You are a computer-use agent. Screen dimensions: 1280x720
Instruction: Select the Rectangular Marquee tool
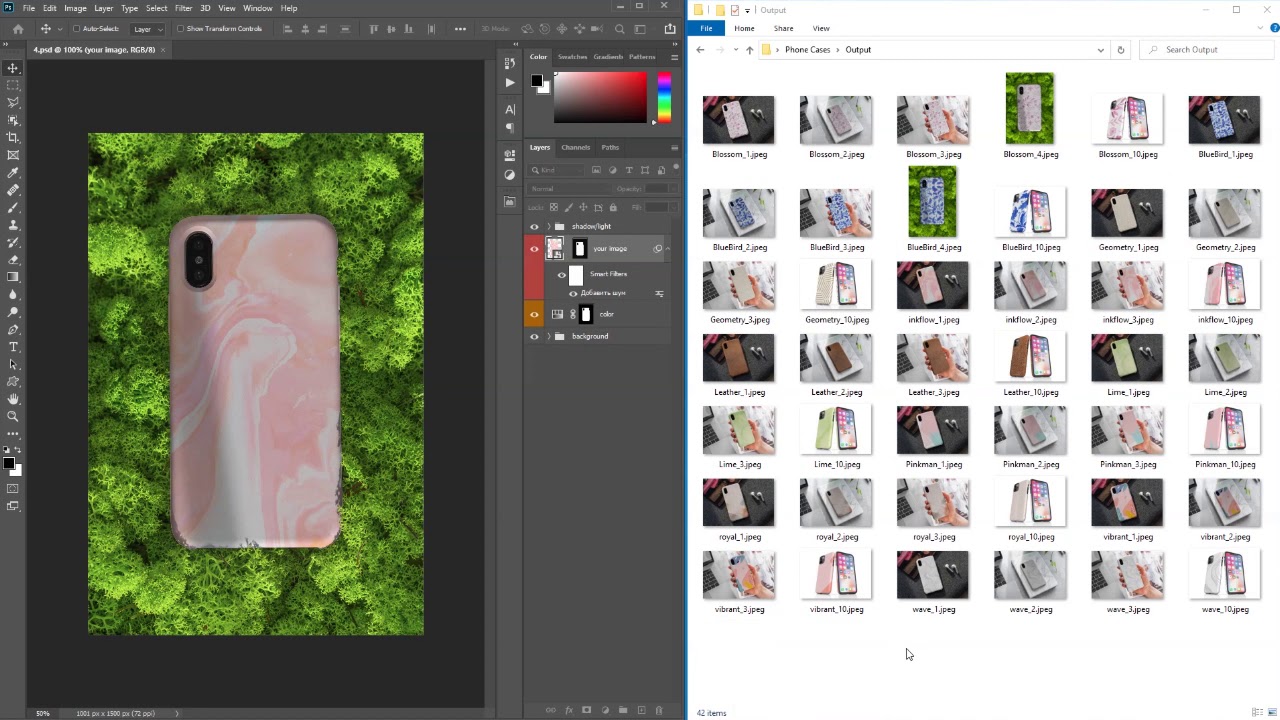pyautogui.click(x=13, y=85)
